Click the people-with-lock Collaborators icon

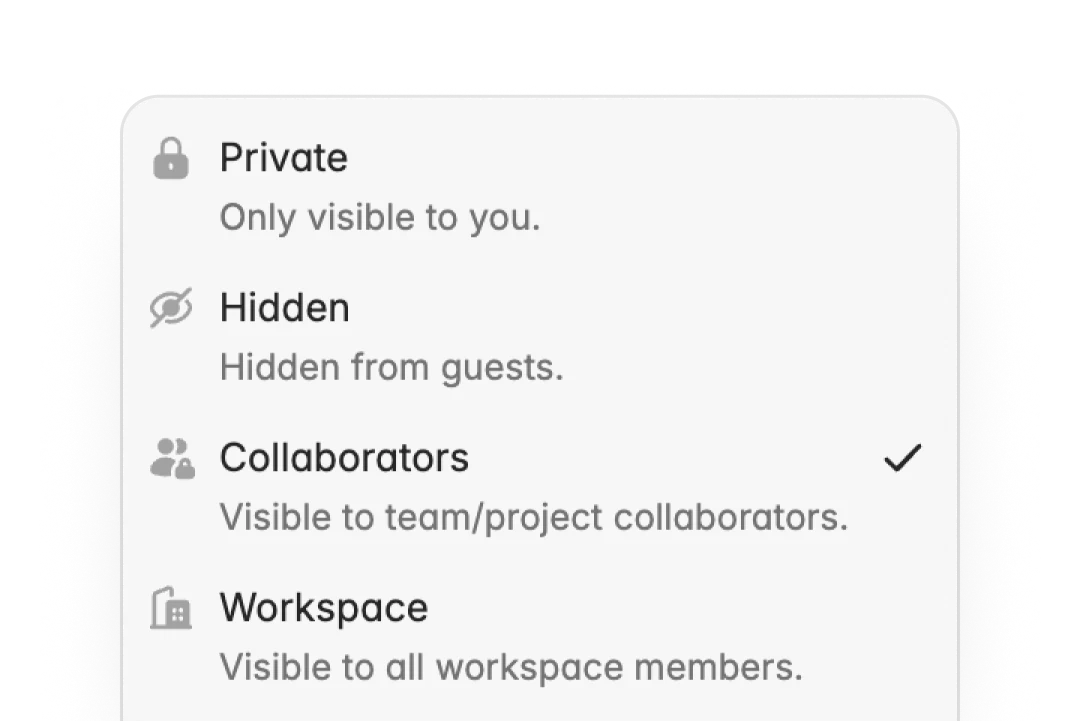click(172, 458)
